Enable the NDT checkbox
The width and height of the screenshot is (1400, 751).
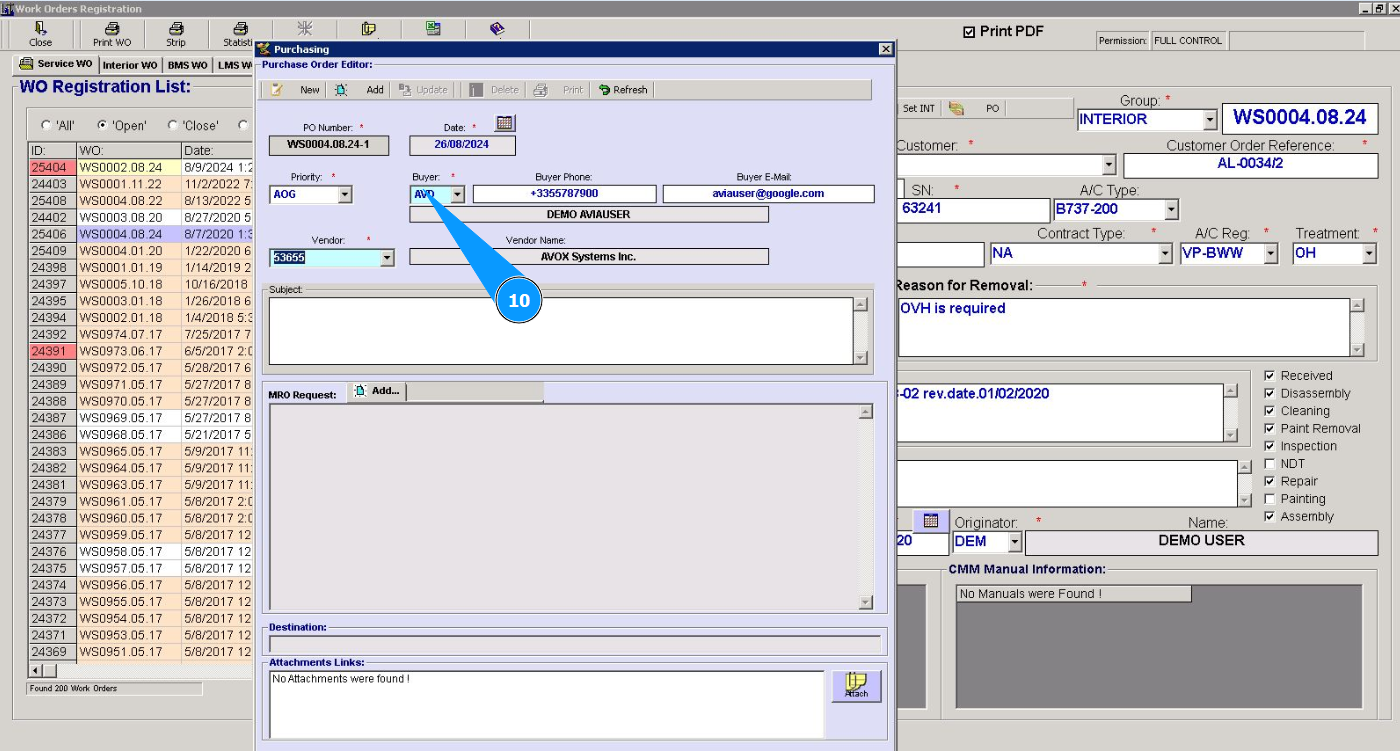point(1269,464)
